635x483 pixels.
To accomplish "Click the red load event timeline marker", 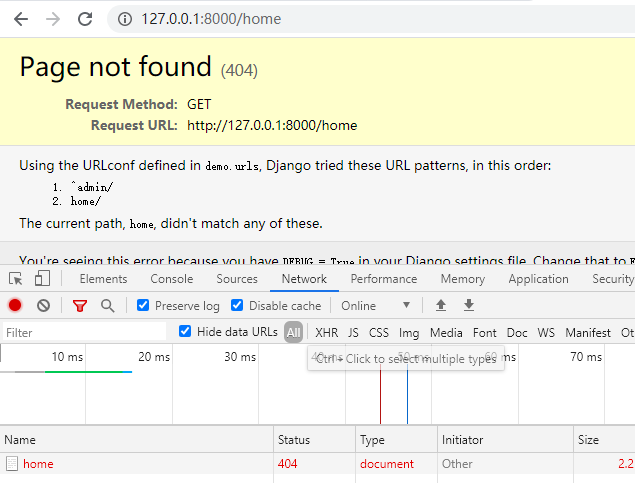I will click(380, 395).
